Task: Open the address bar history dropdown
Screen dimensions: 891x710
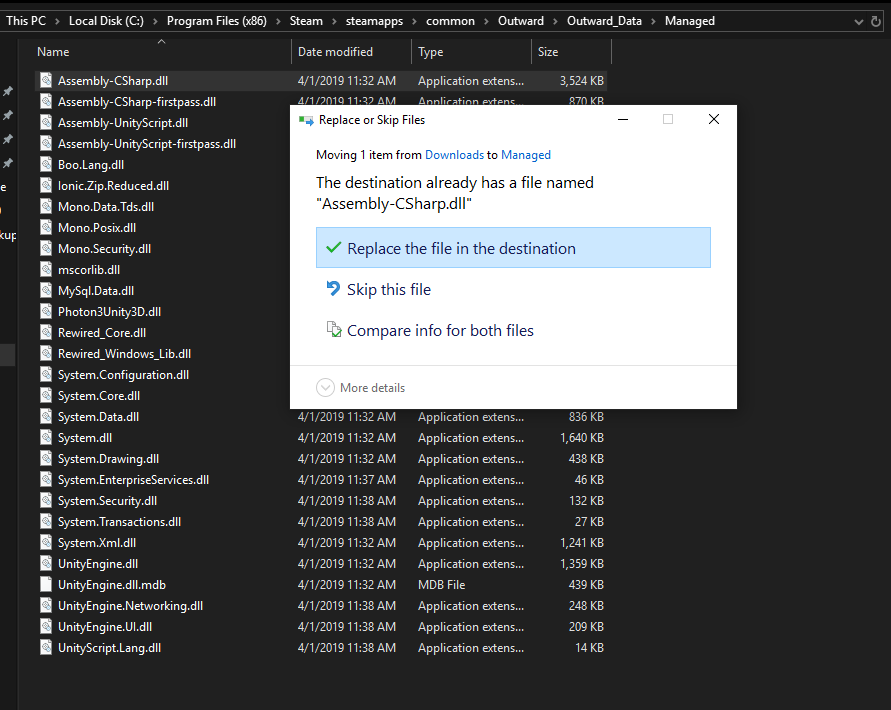Action: pyautogui.click(x=861, y=21)
